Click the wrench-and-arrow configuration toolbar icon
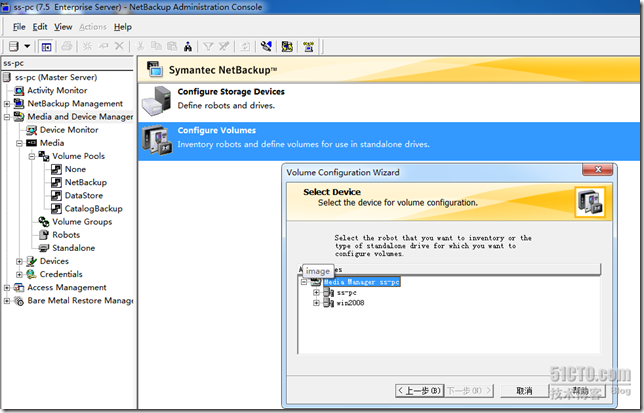 266,46
